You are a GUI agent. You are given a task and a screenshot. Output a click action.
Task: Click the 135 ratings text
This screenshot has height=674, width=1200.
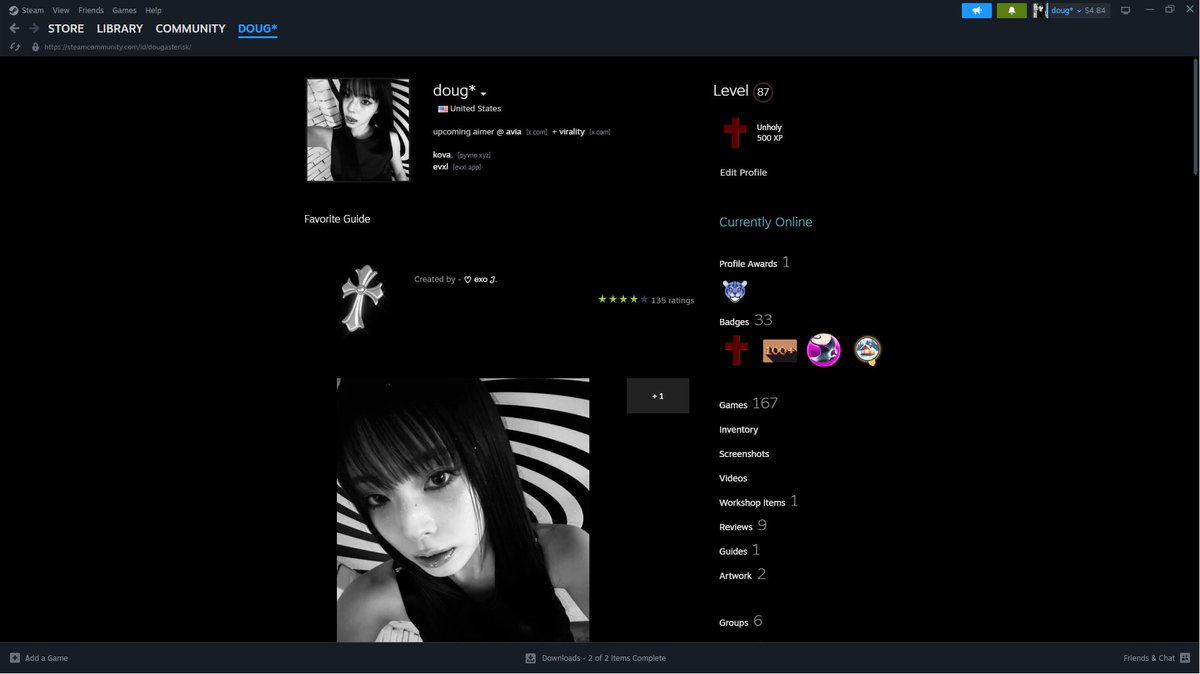coord(673,300)
